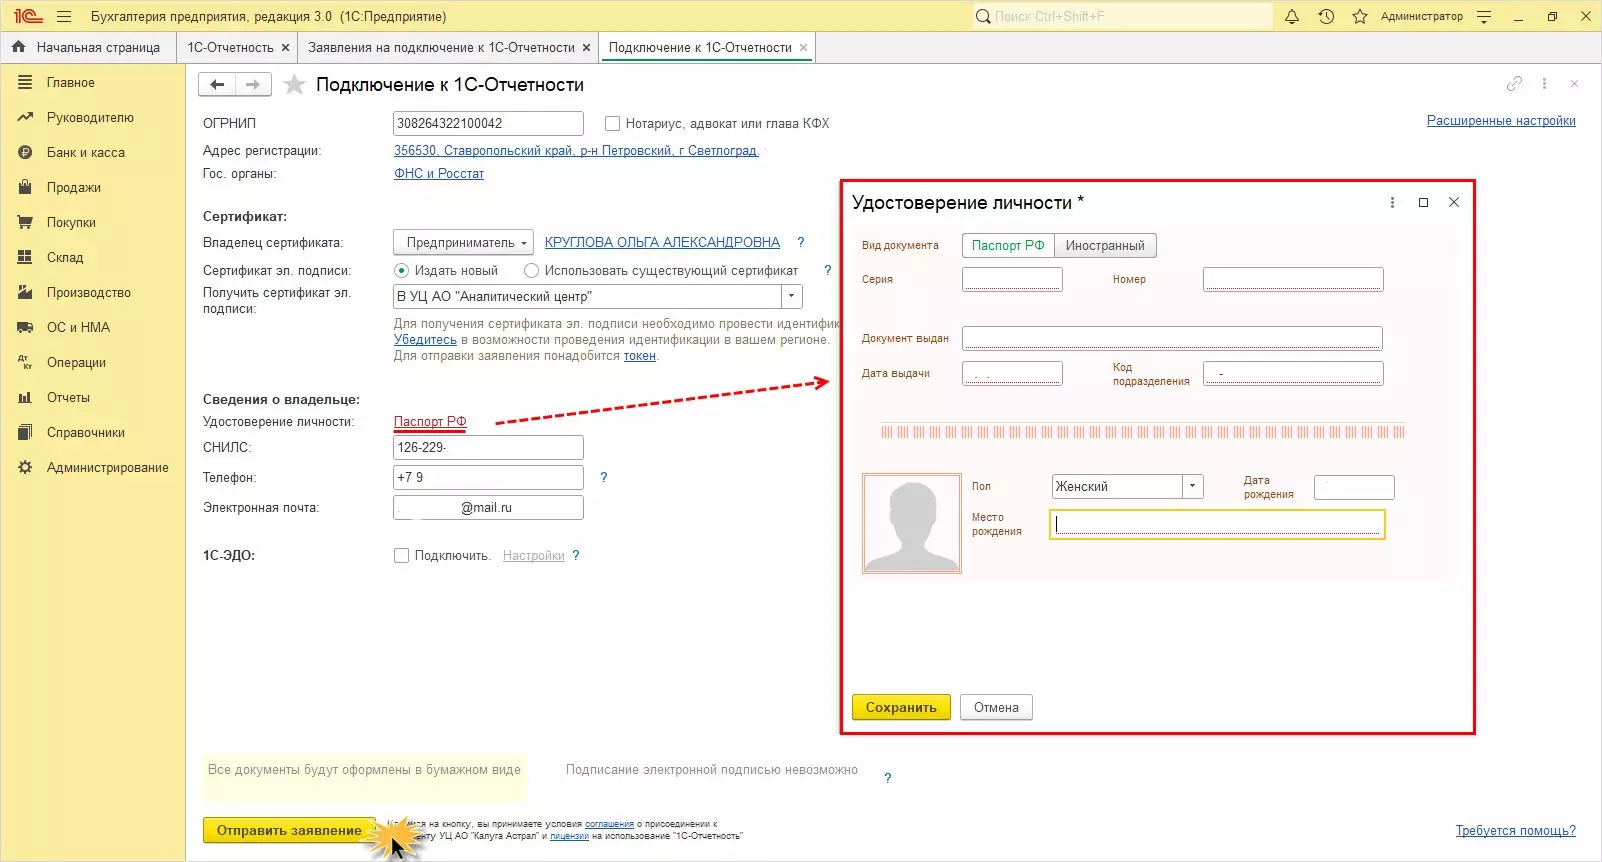Open ОС и НМА section

[x=93, y=328]
